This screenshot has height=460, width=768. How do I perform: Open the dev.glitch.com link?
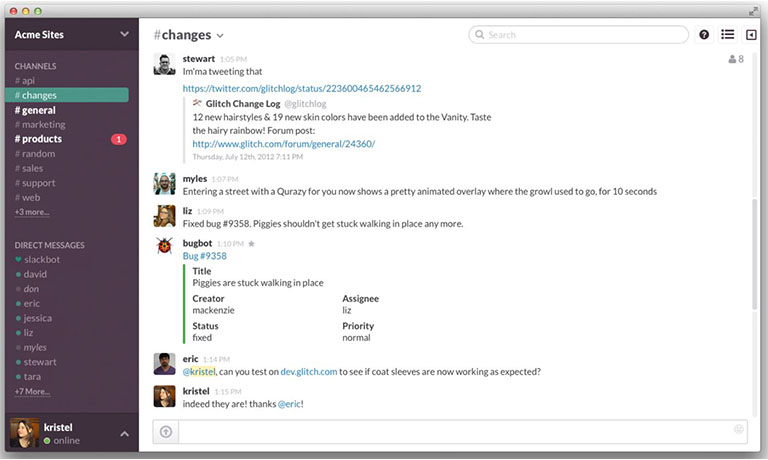[309, 372]
